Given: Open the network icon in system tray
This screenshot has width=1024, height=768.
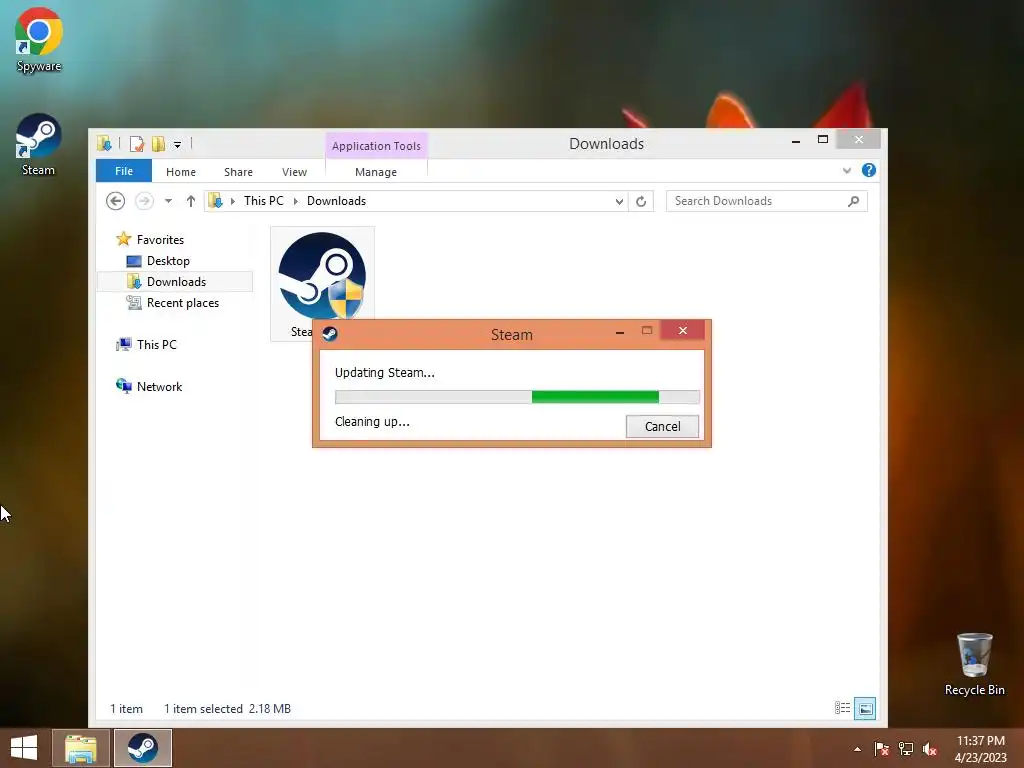Looking at the screenshot, I should tap(906, 749).
